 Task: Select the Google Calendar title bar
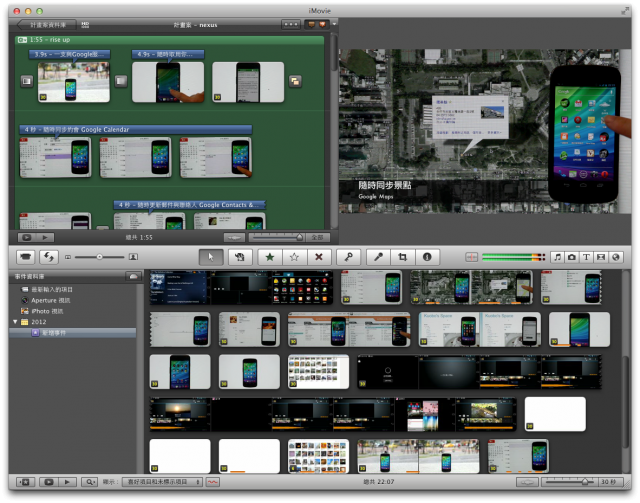click(136, 129)
